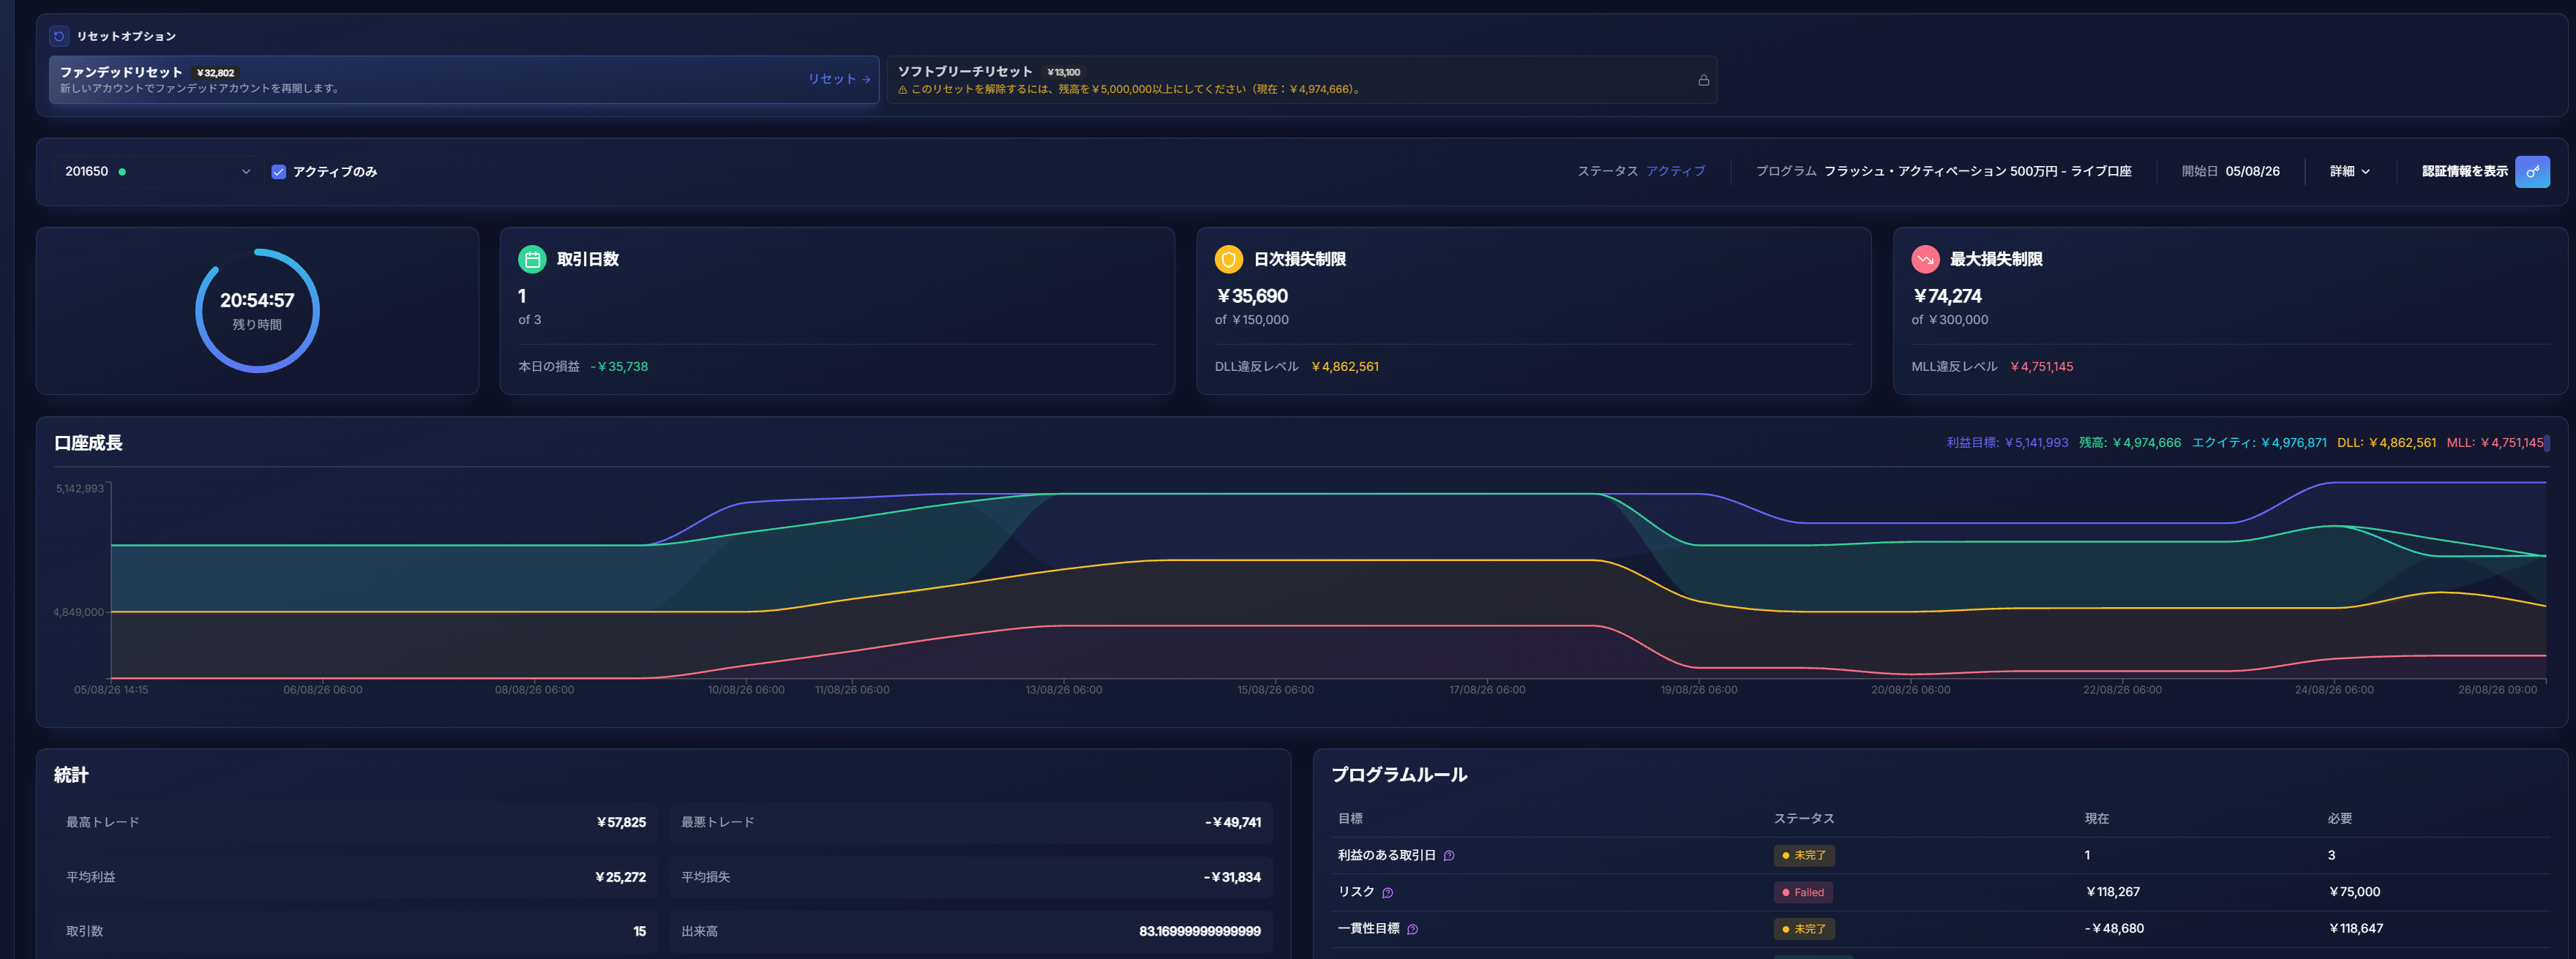Click the 最悪トレード value -¥49,741

tap(1232, 822)
